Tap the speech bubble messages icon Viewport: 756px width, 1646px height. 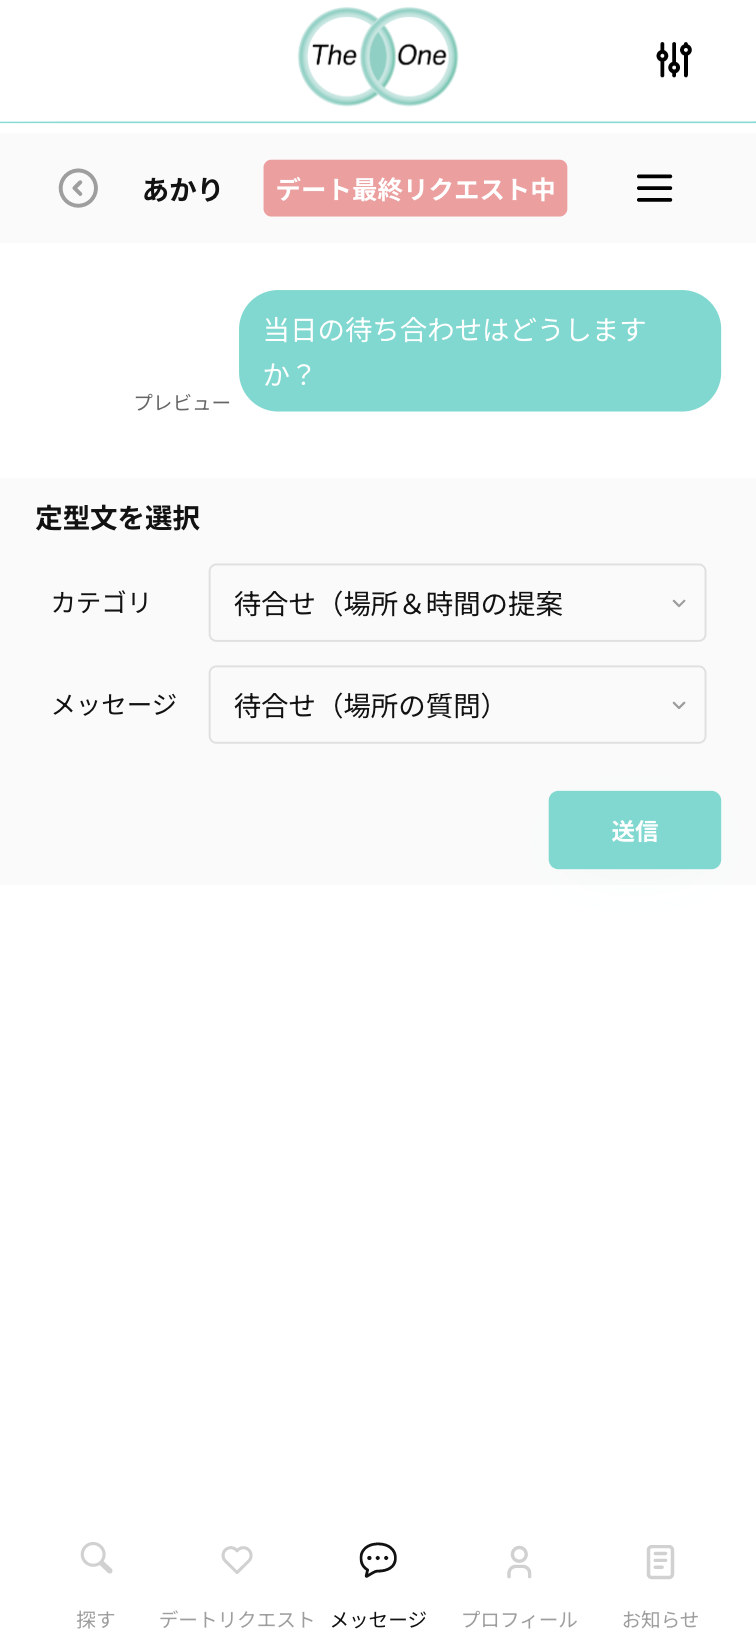coord(378,1559)
